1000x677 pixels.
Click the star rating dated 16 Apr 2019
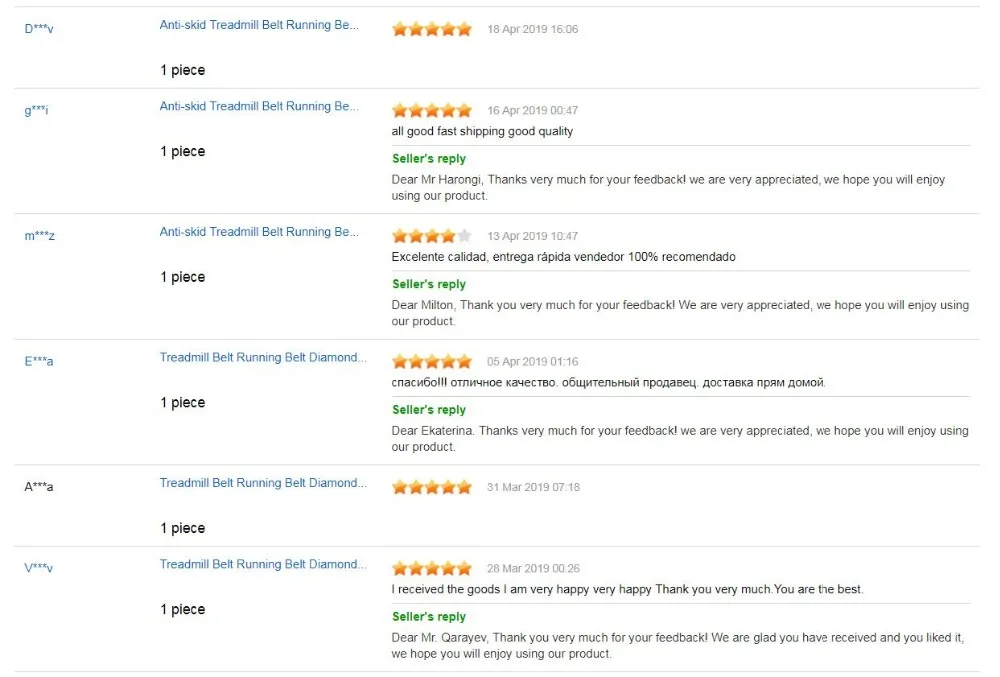pyautogui.click(x=432, y=110)
